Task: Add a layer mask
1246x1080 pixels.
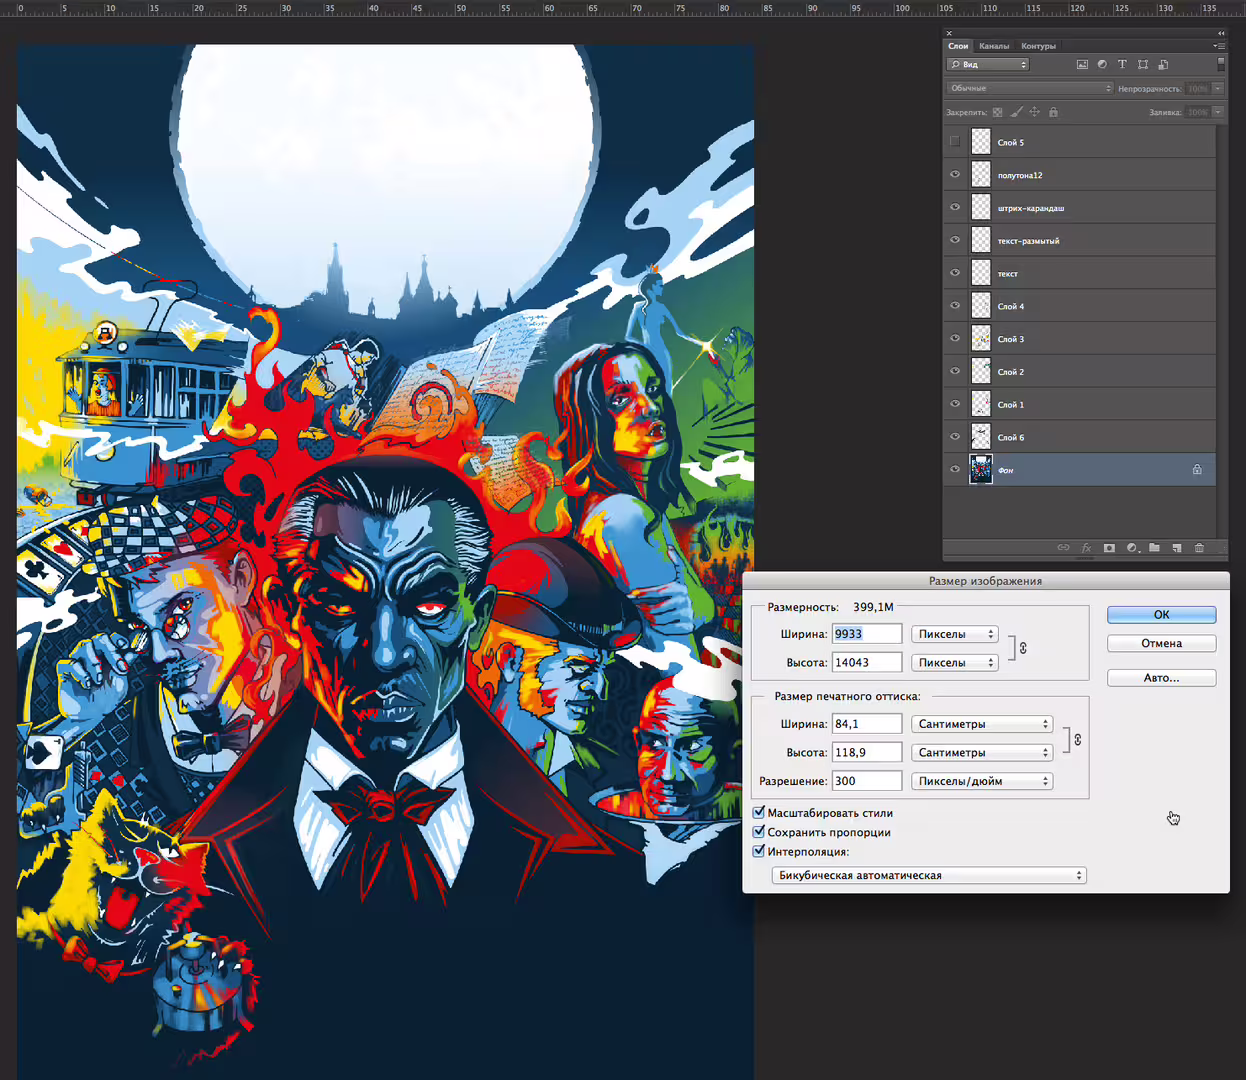Action: point(1109,548)
